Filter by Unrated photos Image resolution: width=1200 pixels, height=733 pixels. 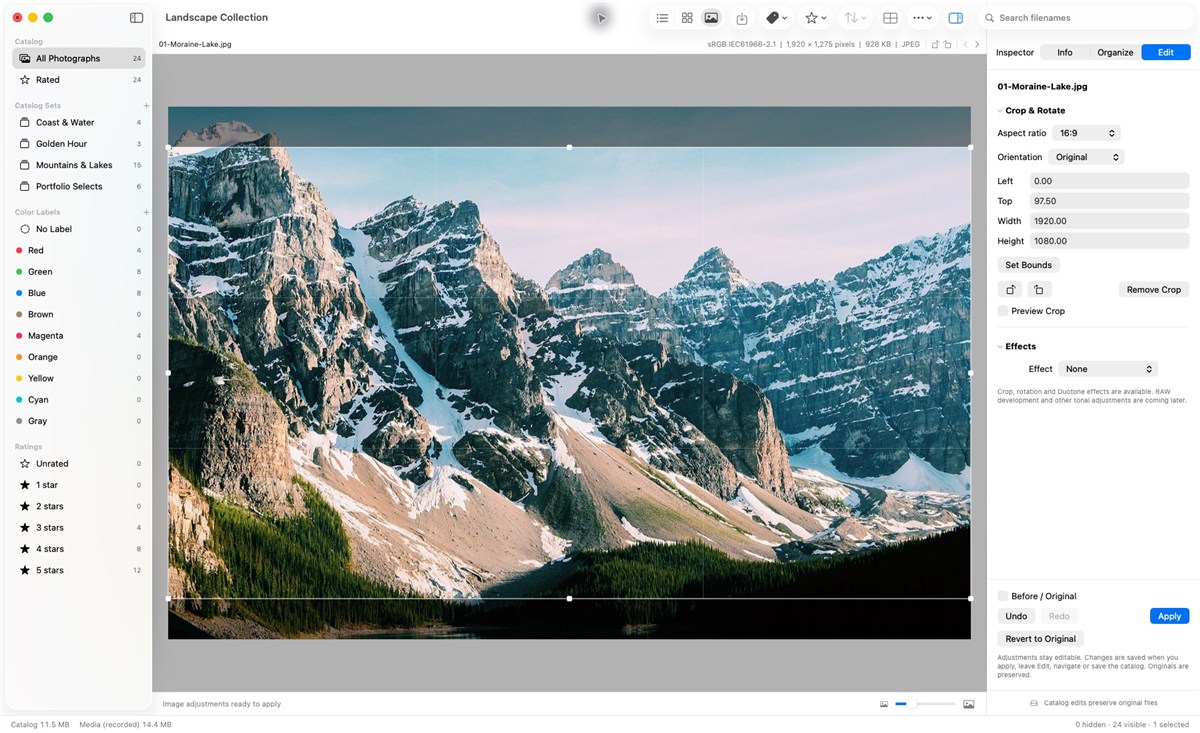point(79,464)
